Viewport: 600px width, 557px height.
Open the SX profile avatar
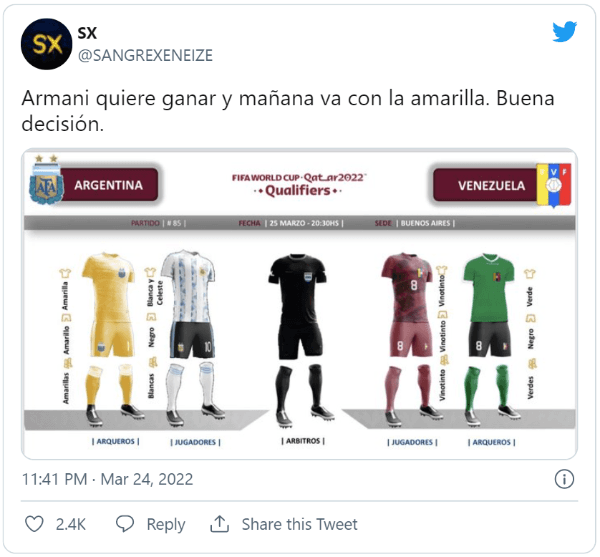46,44
